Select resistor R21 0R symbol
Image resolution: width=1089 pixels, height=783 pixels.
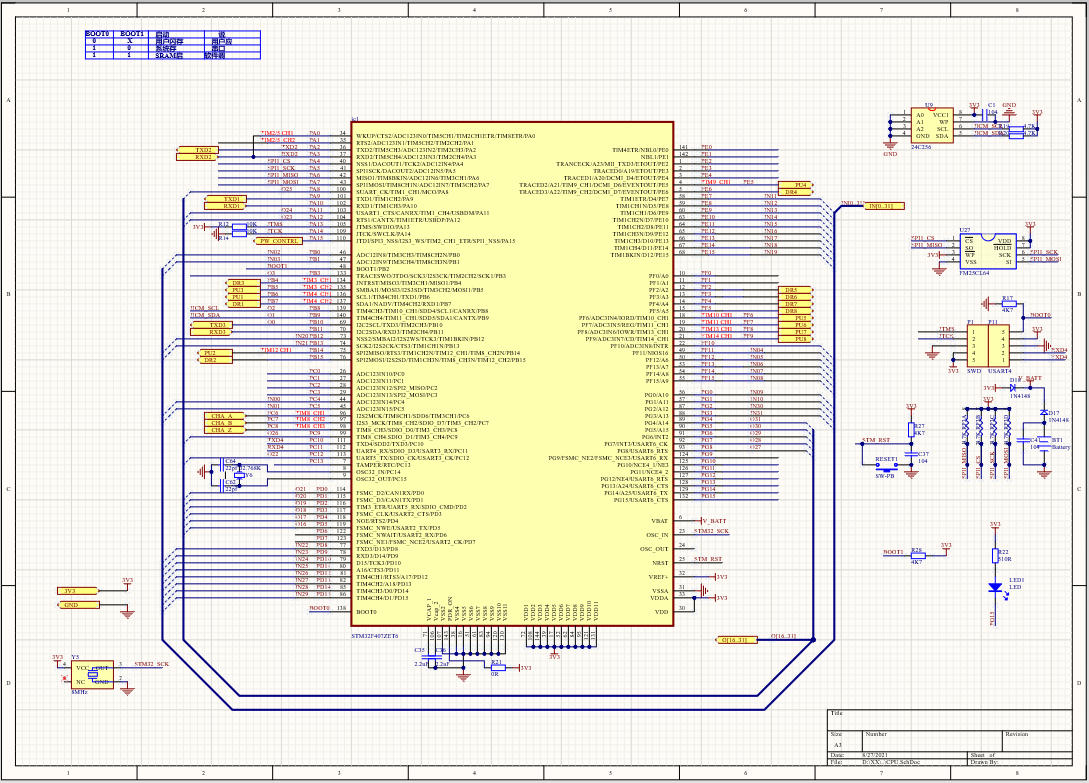(x=496, y=668)
